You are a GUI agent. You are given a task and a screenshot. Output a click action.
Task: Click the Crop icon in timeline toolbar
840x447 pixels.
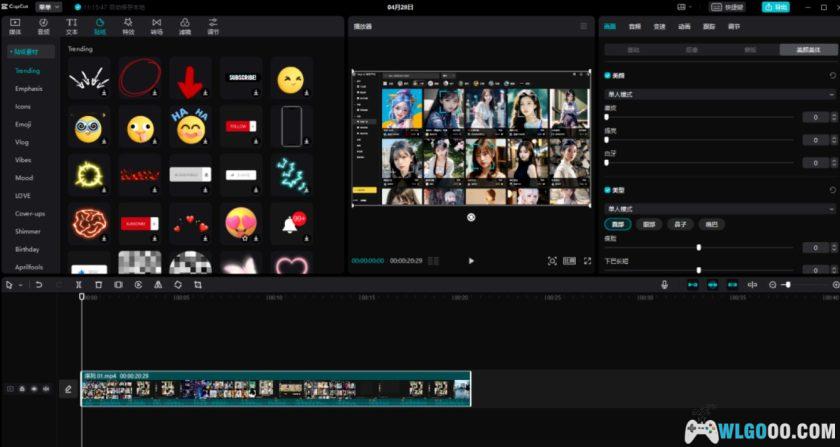tap(198, 285)
